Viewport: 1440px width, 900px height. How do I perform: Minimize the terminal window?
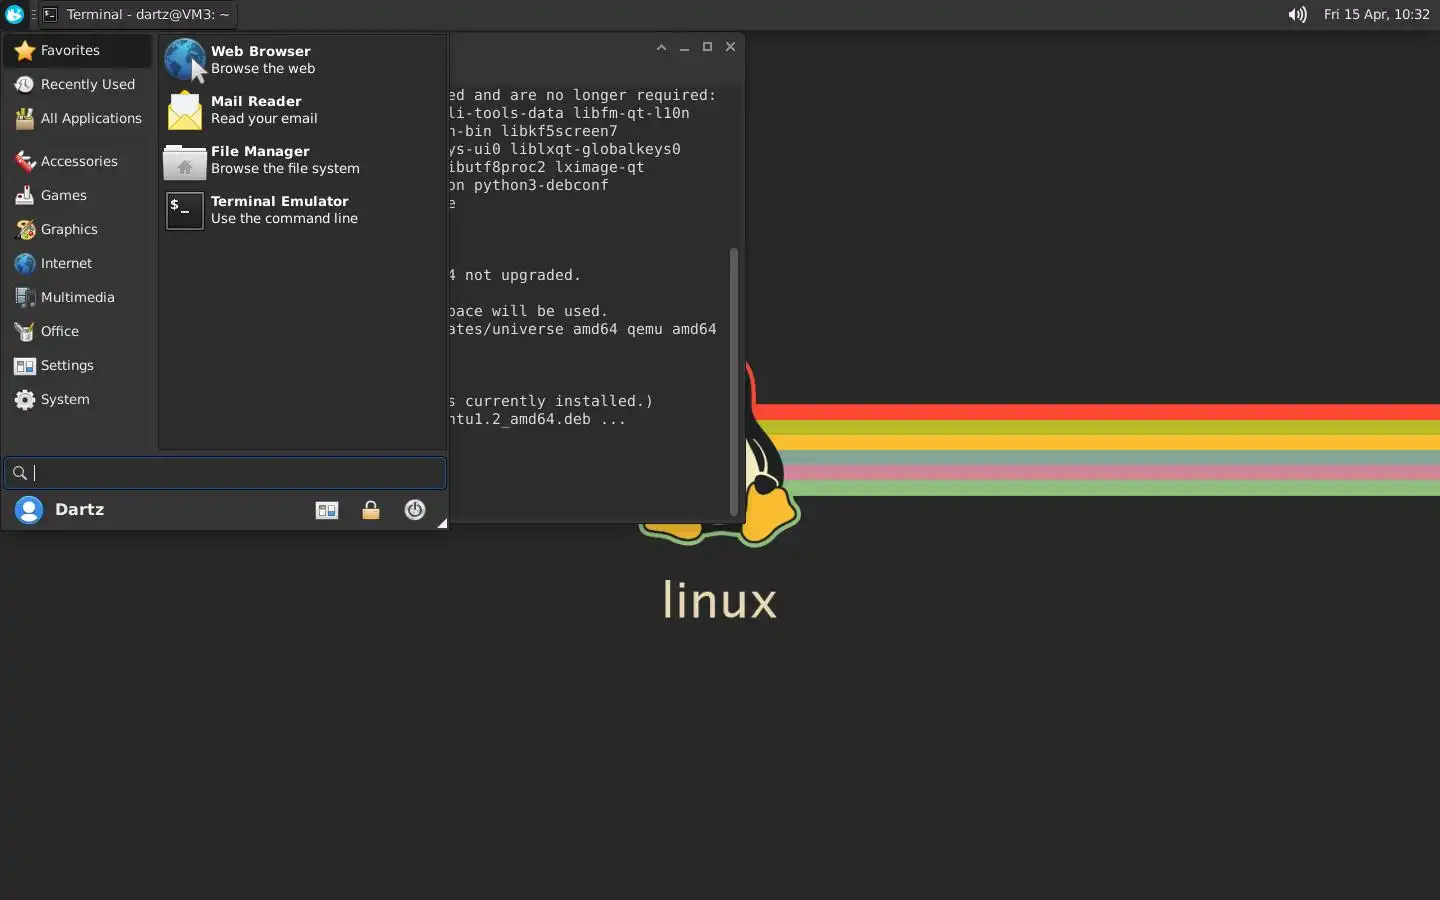[684, 47]
